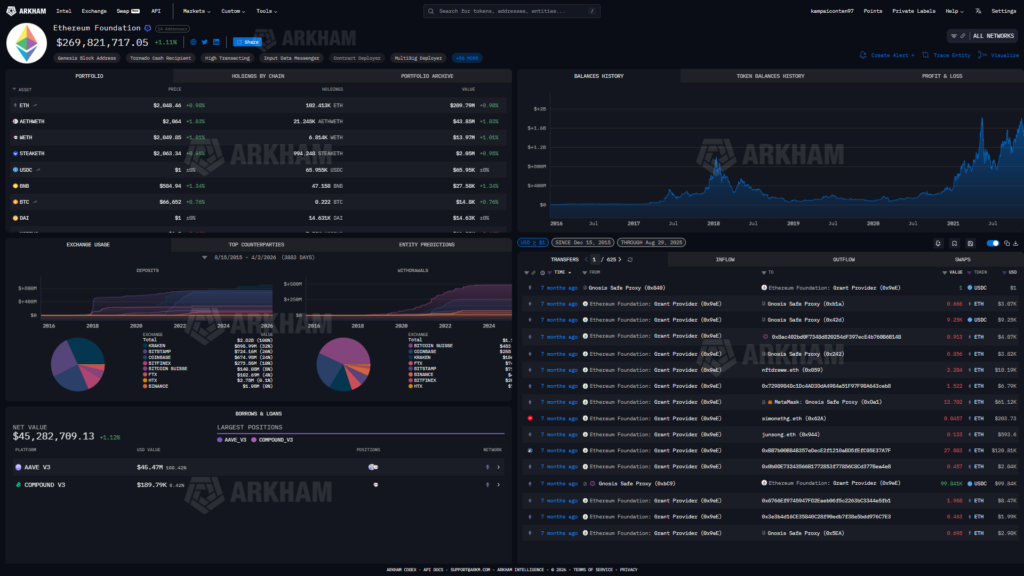Click the +56 MORE tags button

[x=466, y=58]
